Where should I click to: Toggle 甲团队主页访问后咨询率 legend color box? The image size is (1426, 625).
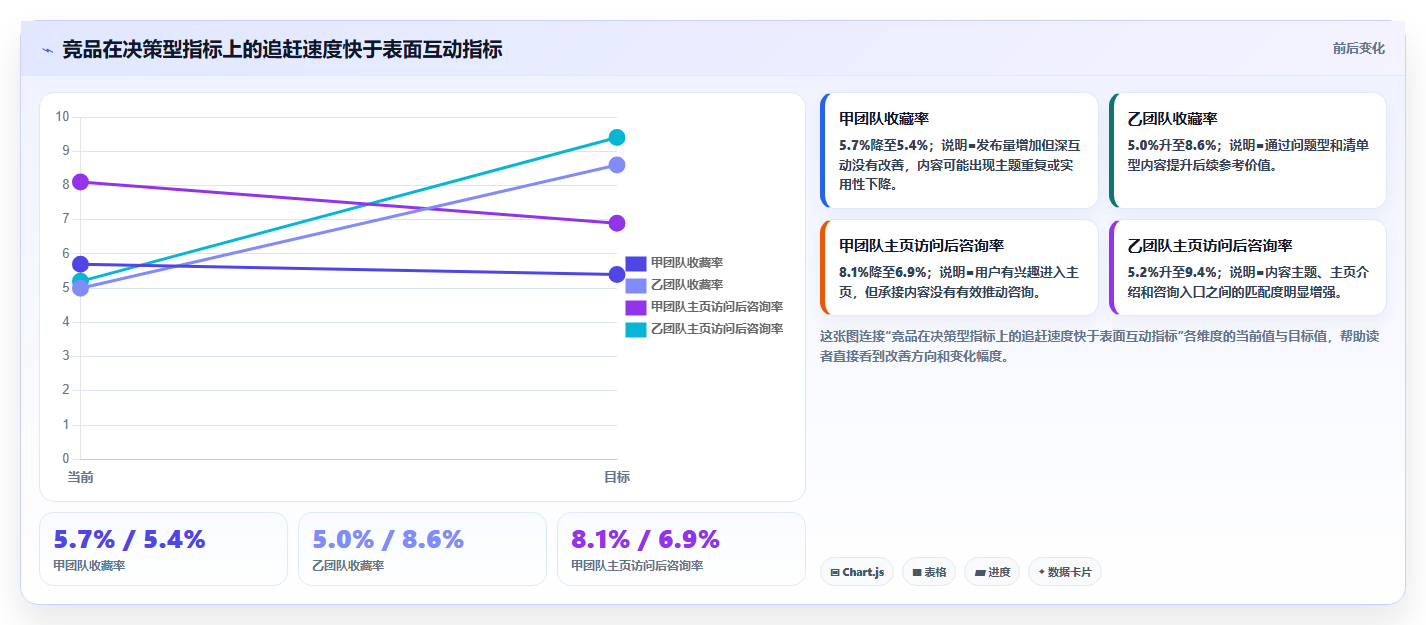click(636, 307)
